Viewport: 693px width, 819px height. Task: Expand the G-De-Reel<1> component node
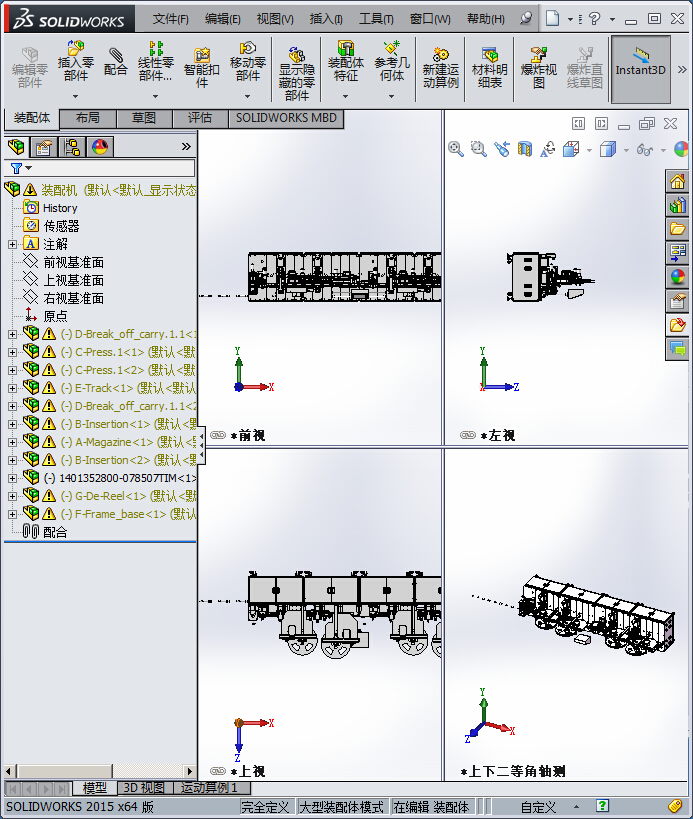(13, 496)
